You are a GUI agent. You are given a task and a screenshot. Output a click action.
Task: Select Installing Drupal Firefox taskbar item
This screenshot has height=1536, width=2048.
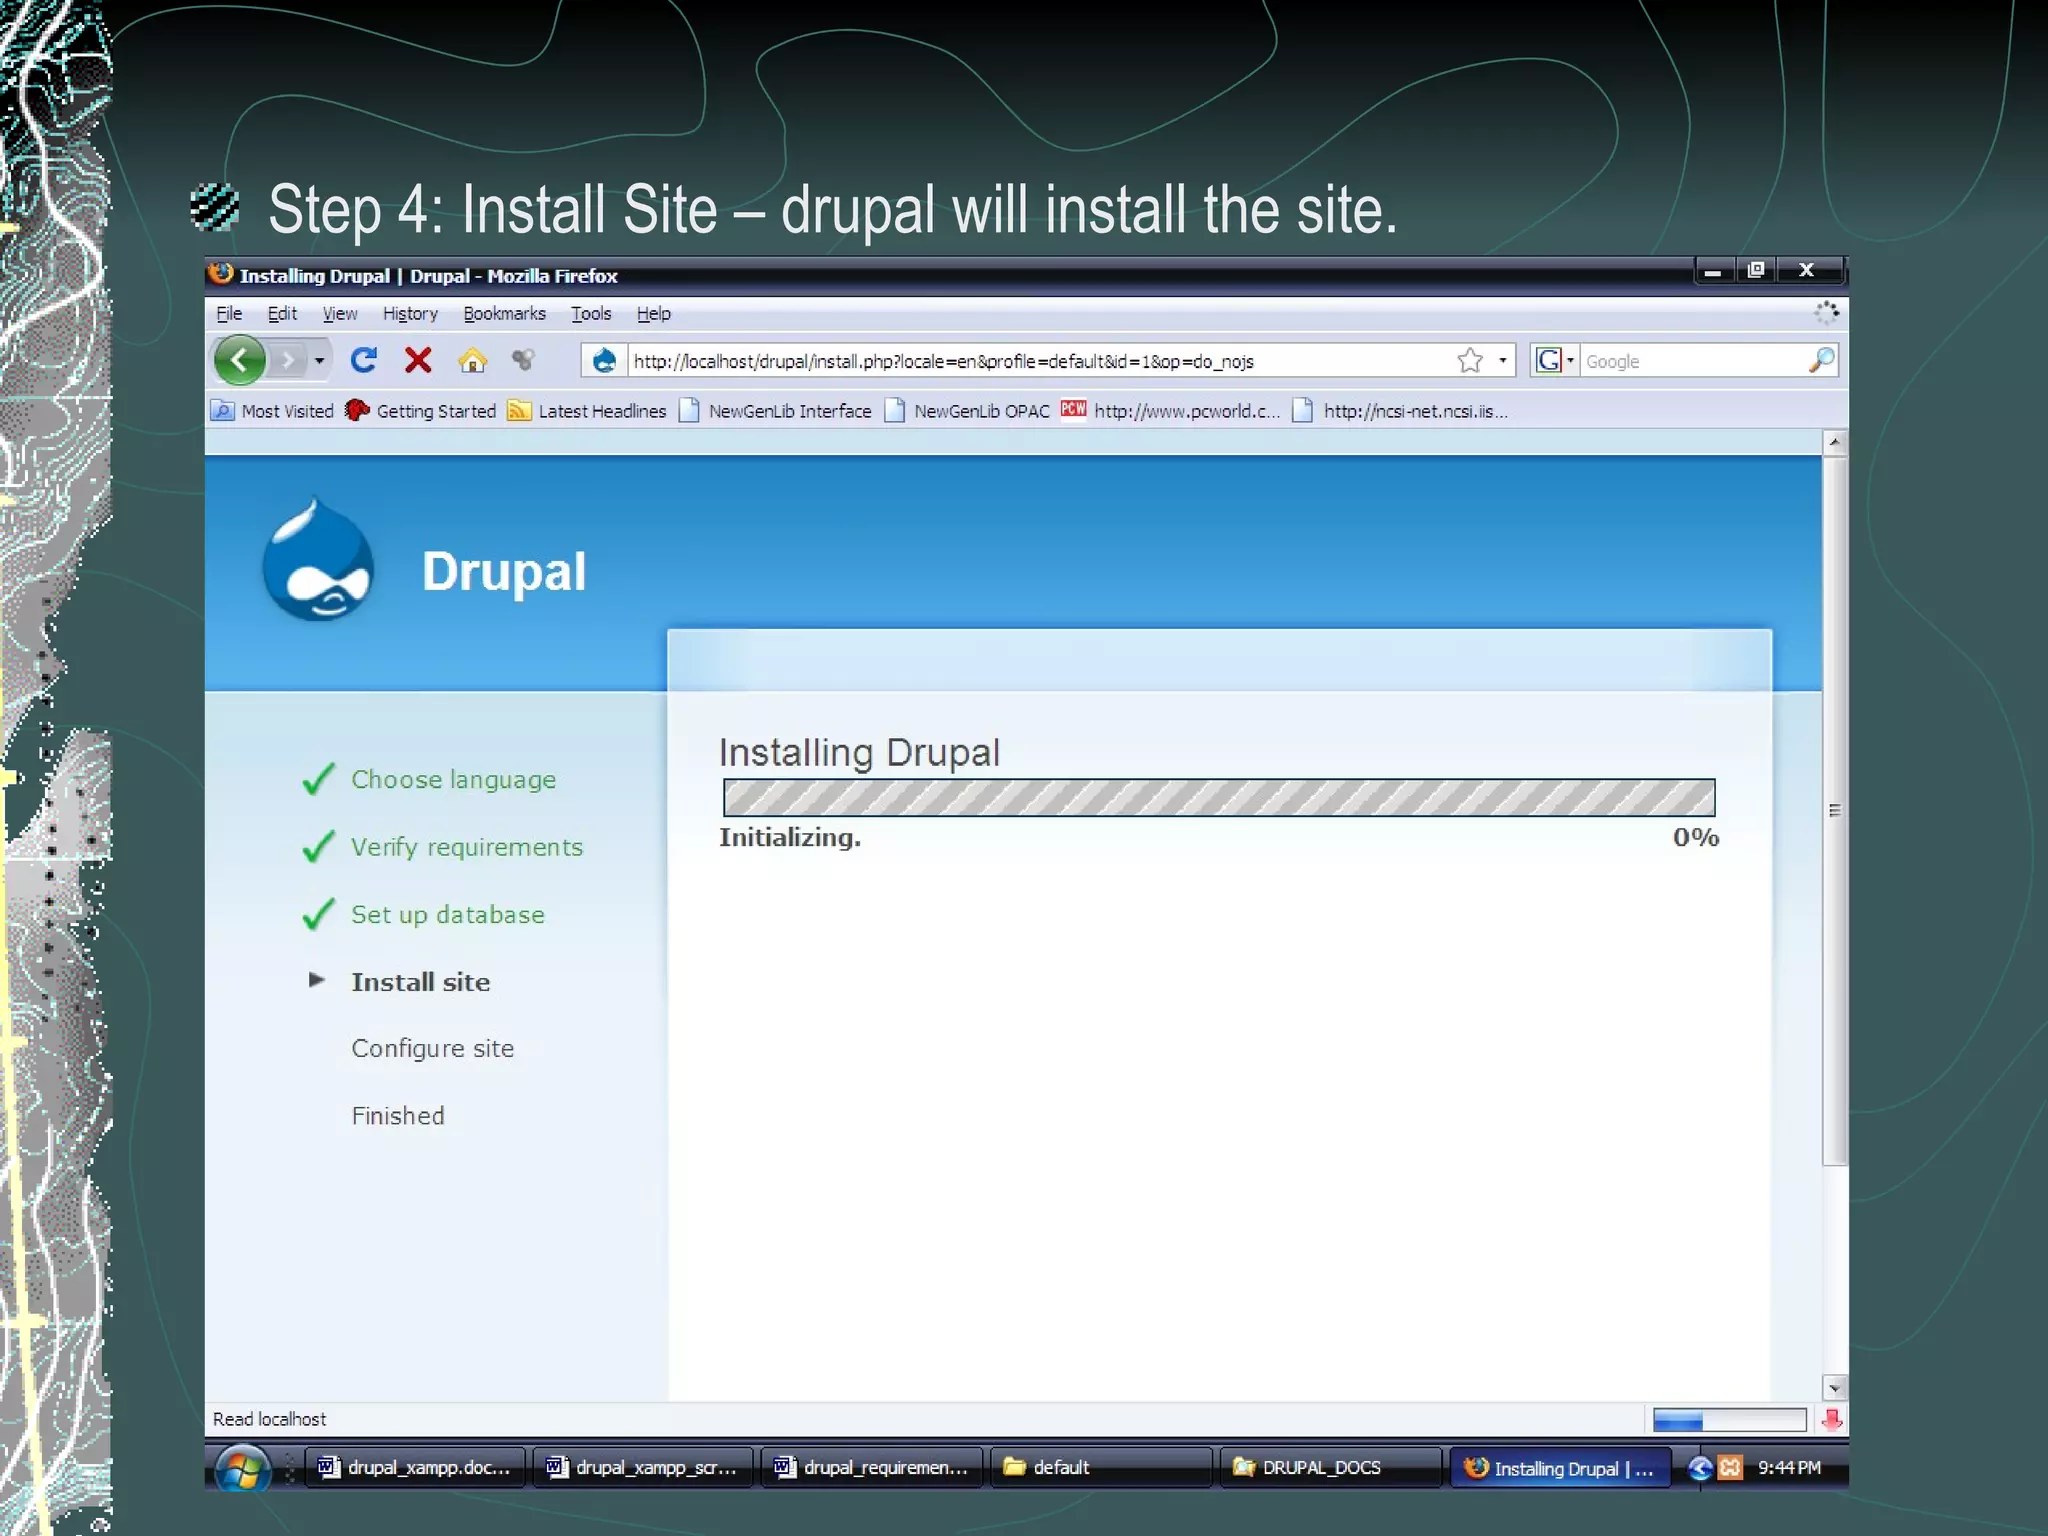1560,1468
